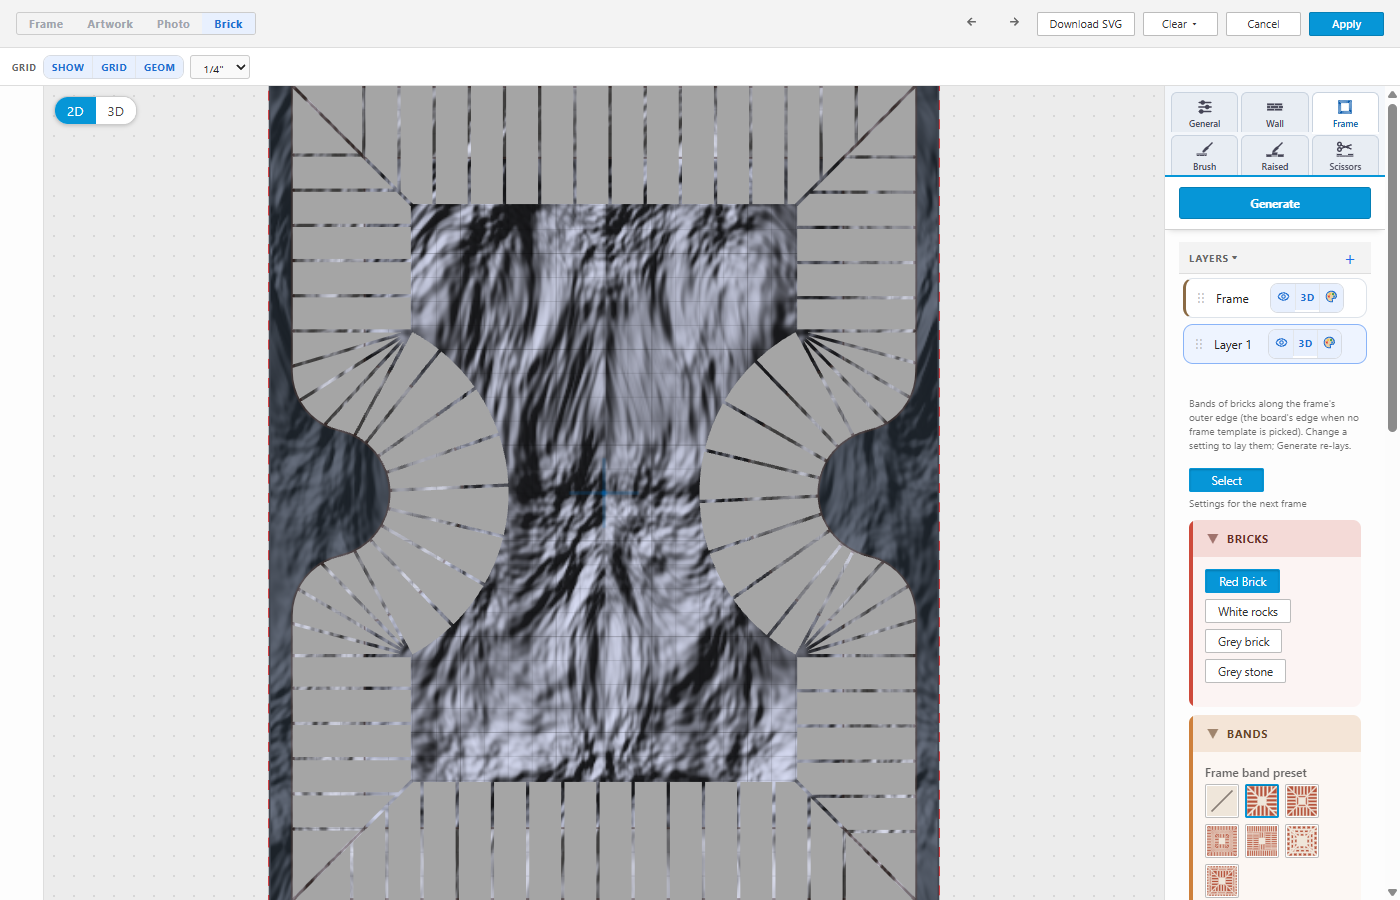Viewport: 1400px width, 900px height.
Task: Click the side panel scrollbar down arrow
Action: coord(1392,892)
